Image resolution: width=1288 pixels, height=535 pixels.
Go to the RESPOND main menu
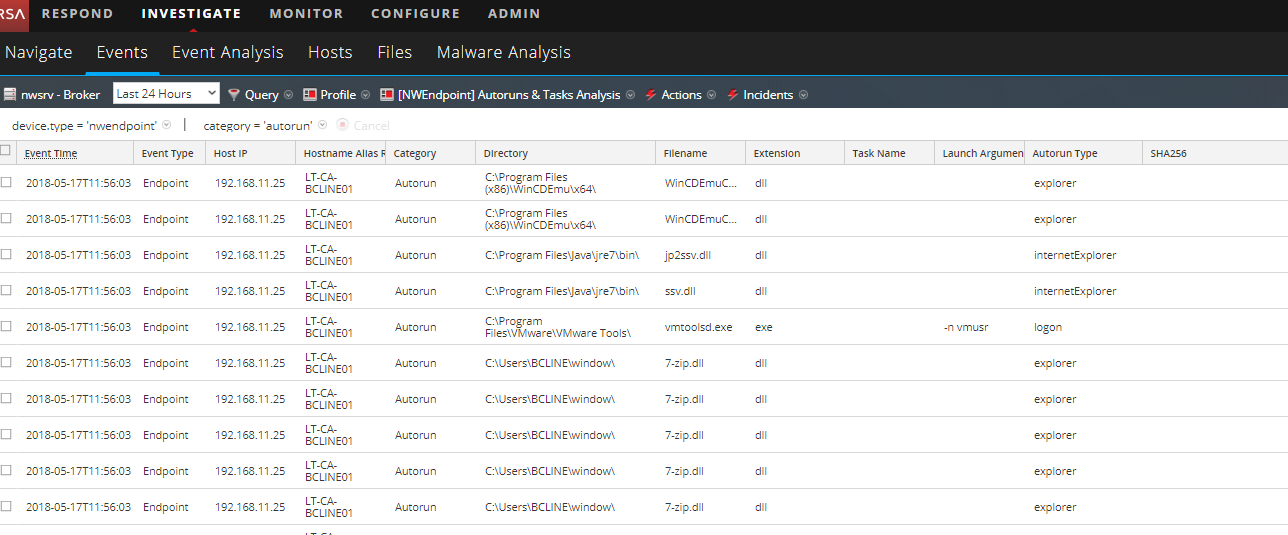point(77,14)
